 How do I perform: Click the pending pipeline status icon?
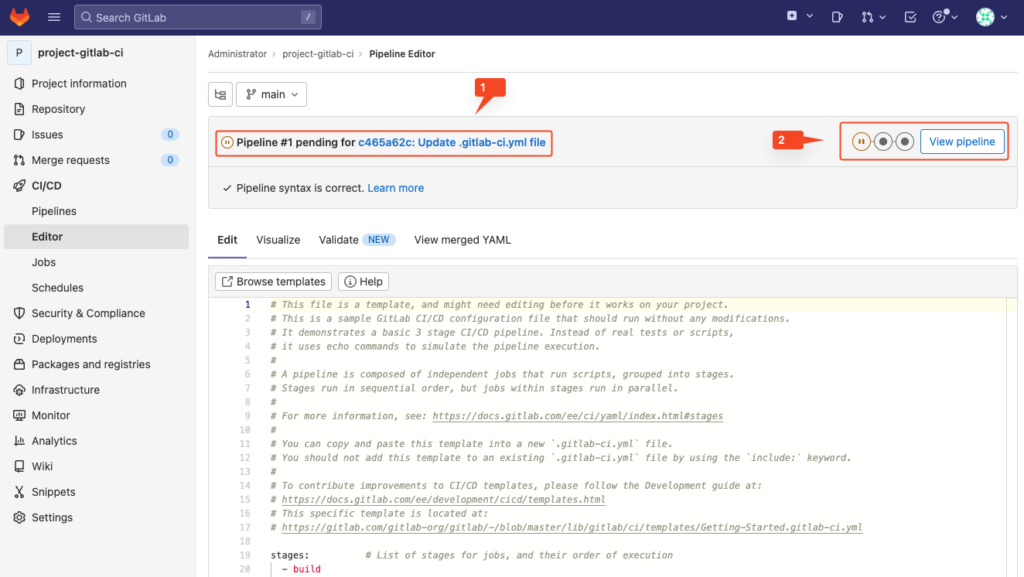[x=227, y=142]
